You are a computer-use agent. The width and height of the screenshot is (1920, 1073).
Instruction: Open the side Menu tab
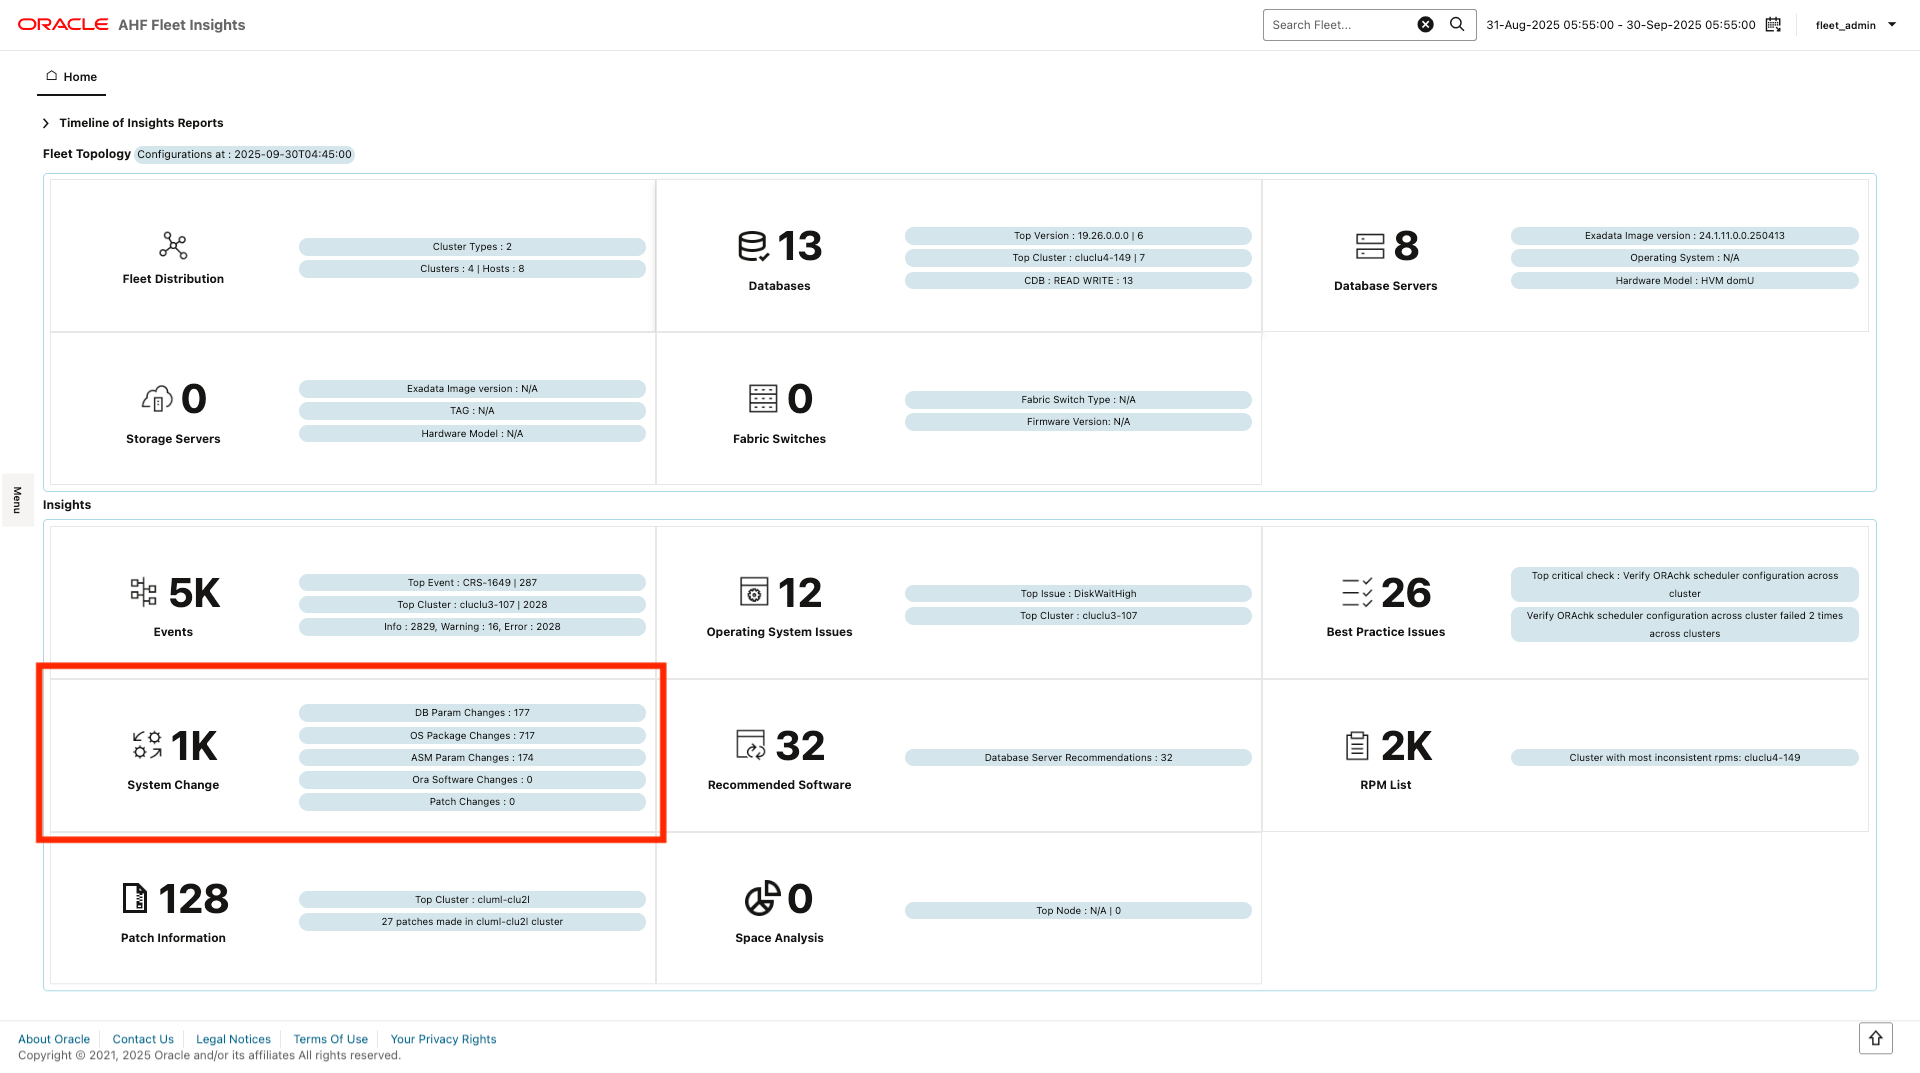(17, 500)
